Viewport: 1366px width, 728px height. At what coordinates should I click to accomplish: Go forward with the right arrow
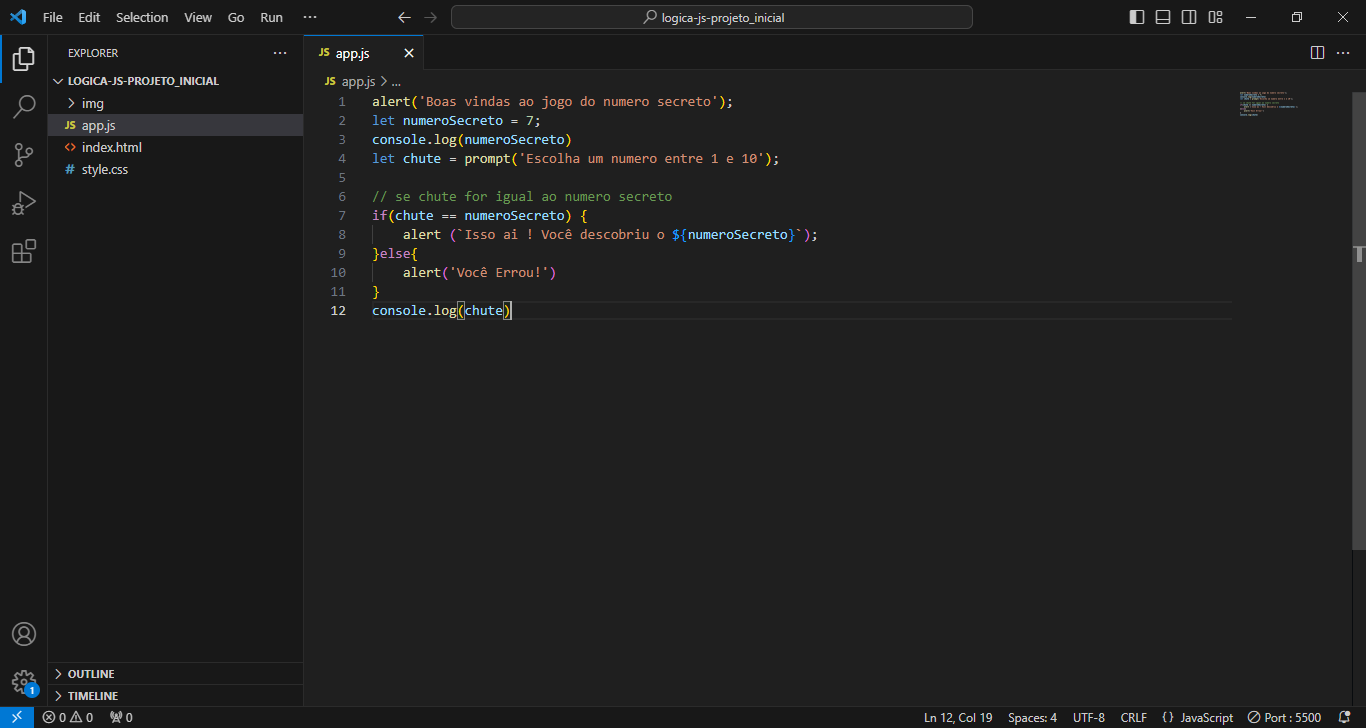coord(431,17)
